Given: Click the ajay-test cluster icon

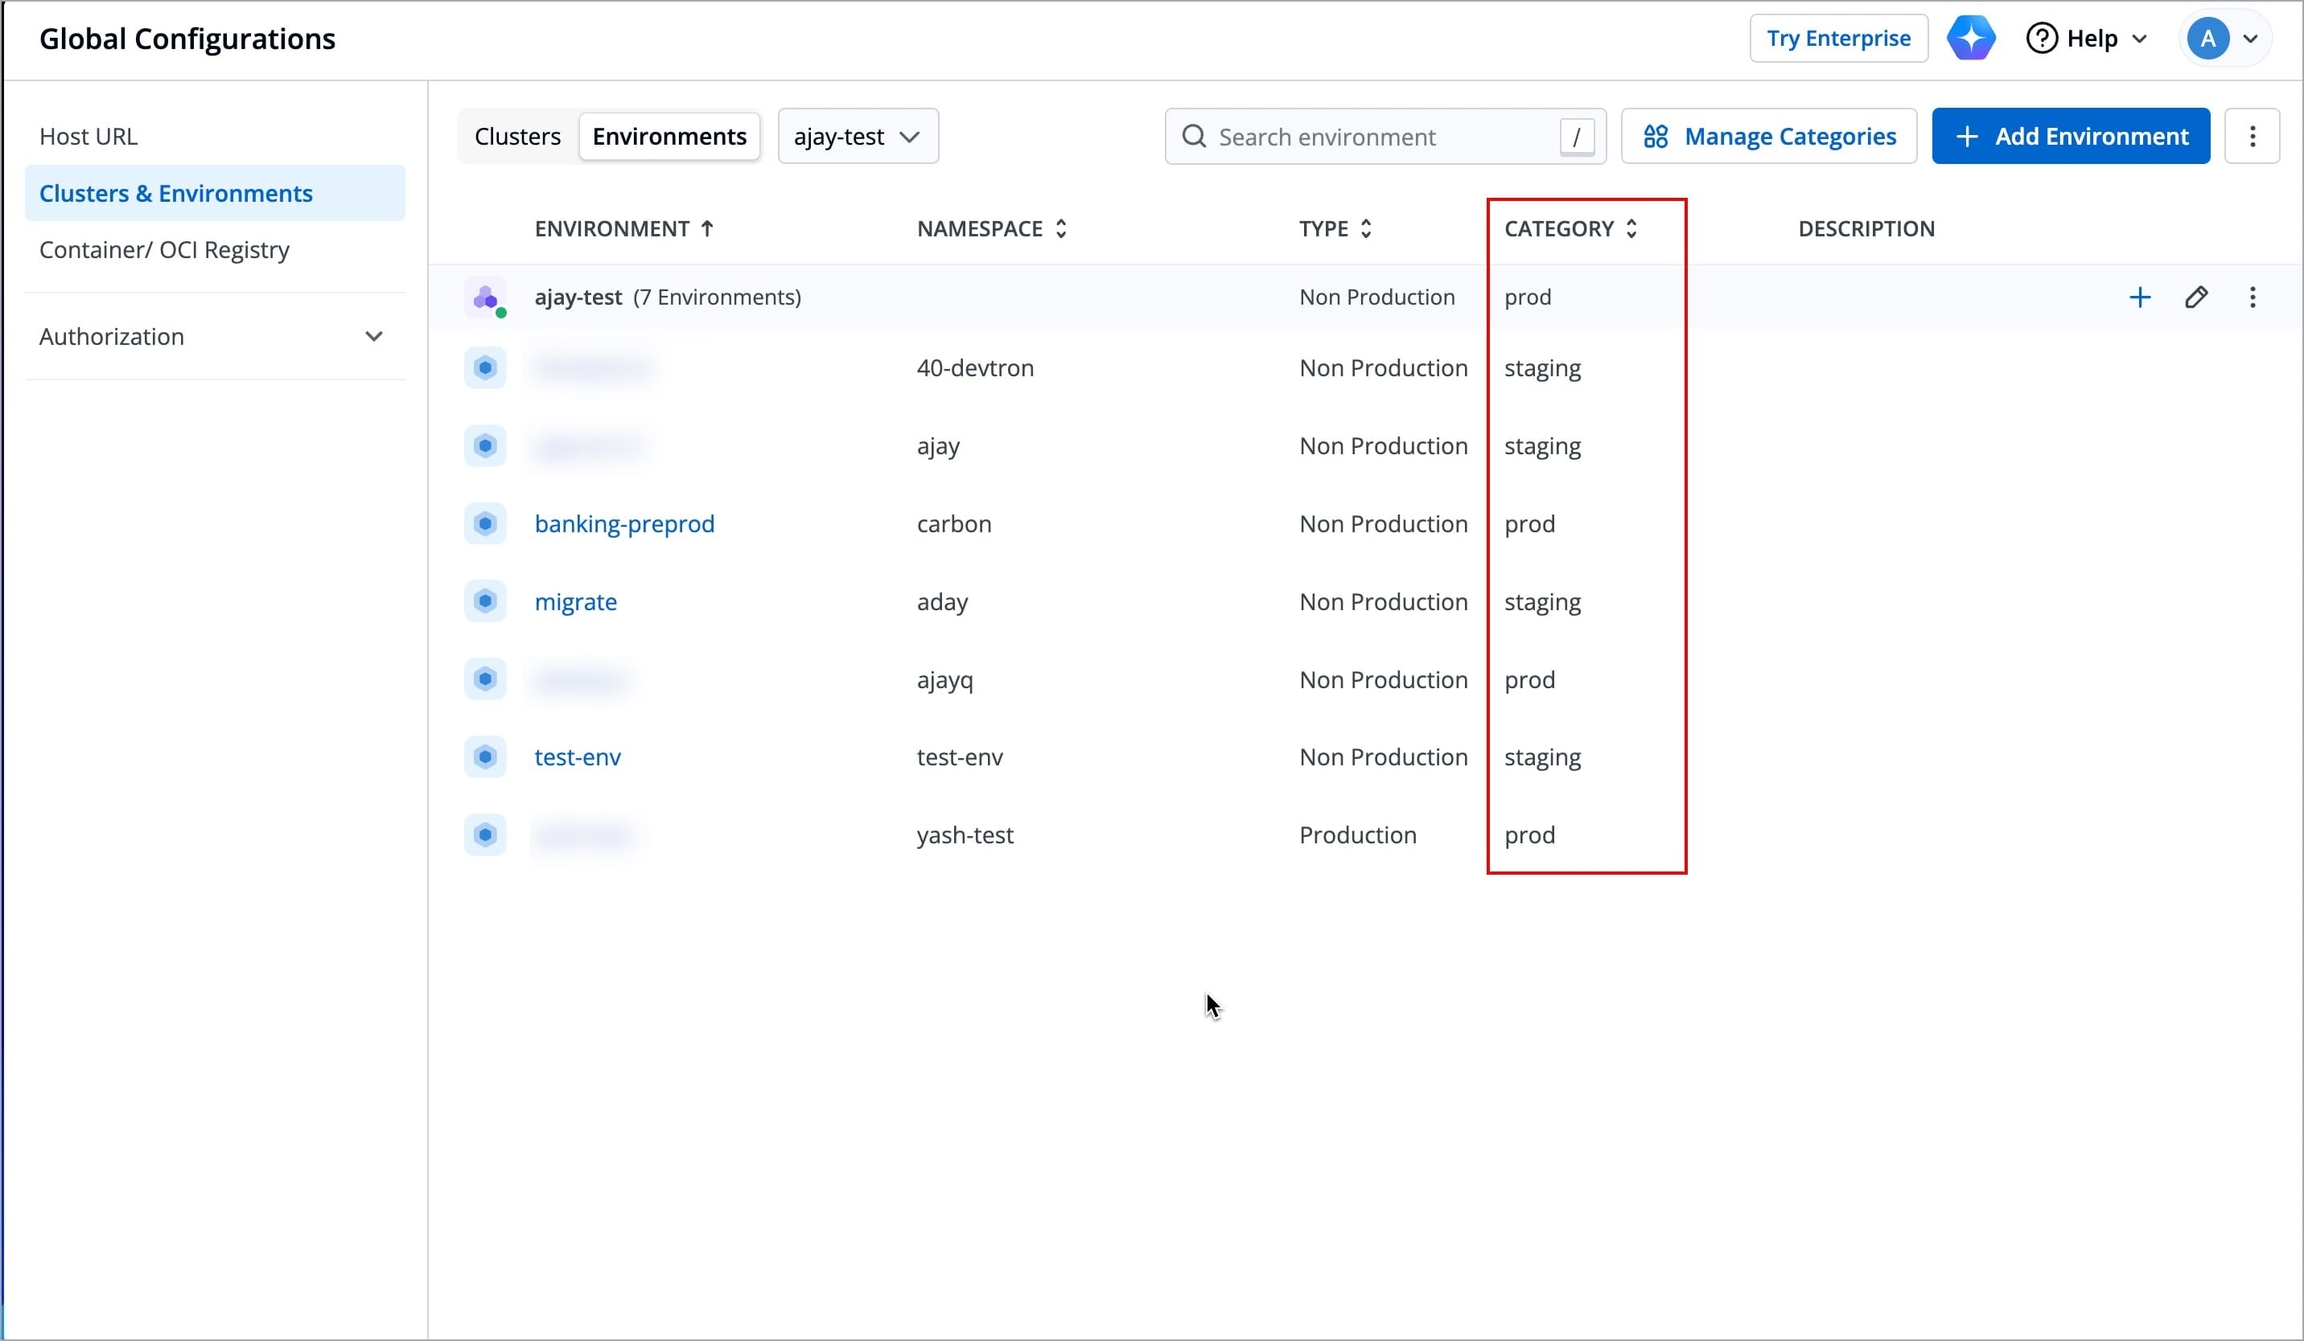Looking at the screenshot, I should (486, 298).
